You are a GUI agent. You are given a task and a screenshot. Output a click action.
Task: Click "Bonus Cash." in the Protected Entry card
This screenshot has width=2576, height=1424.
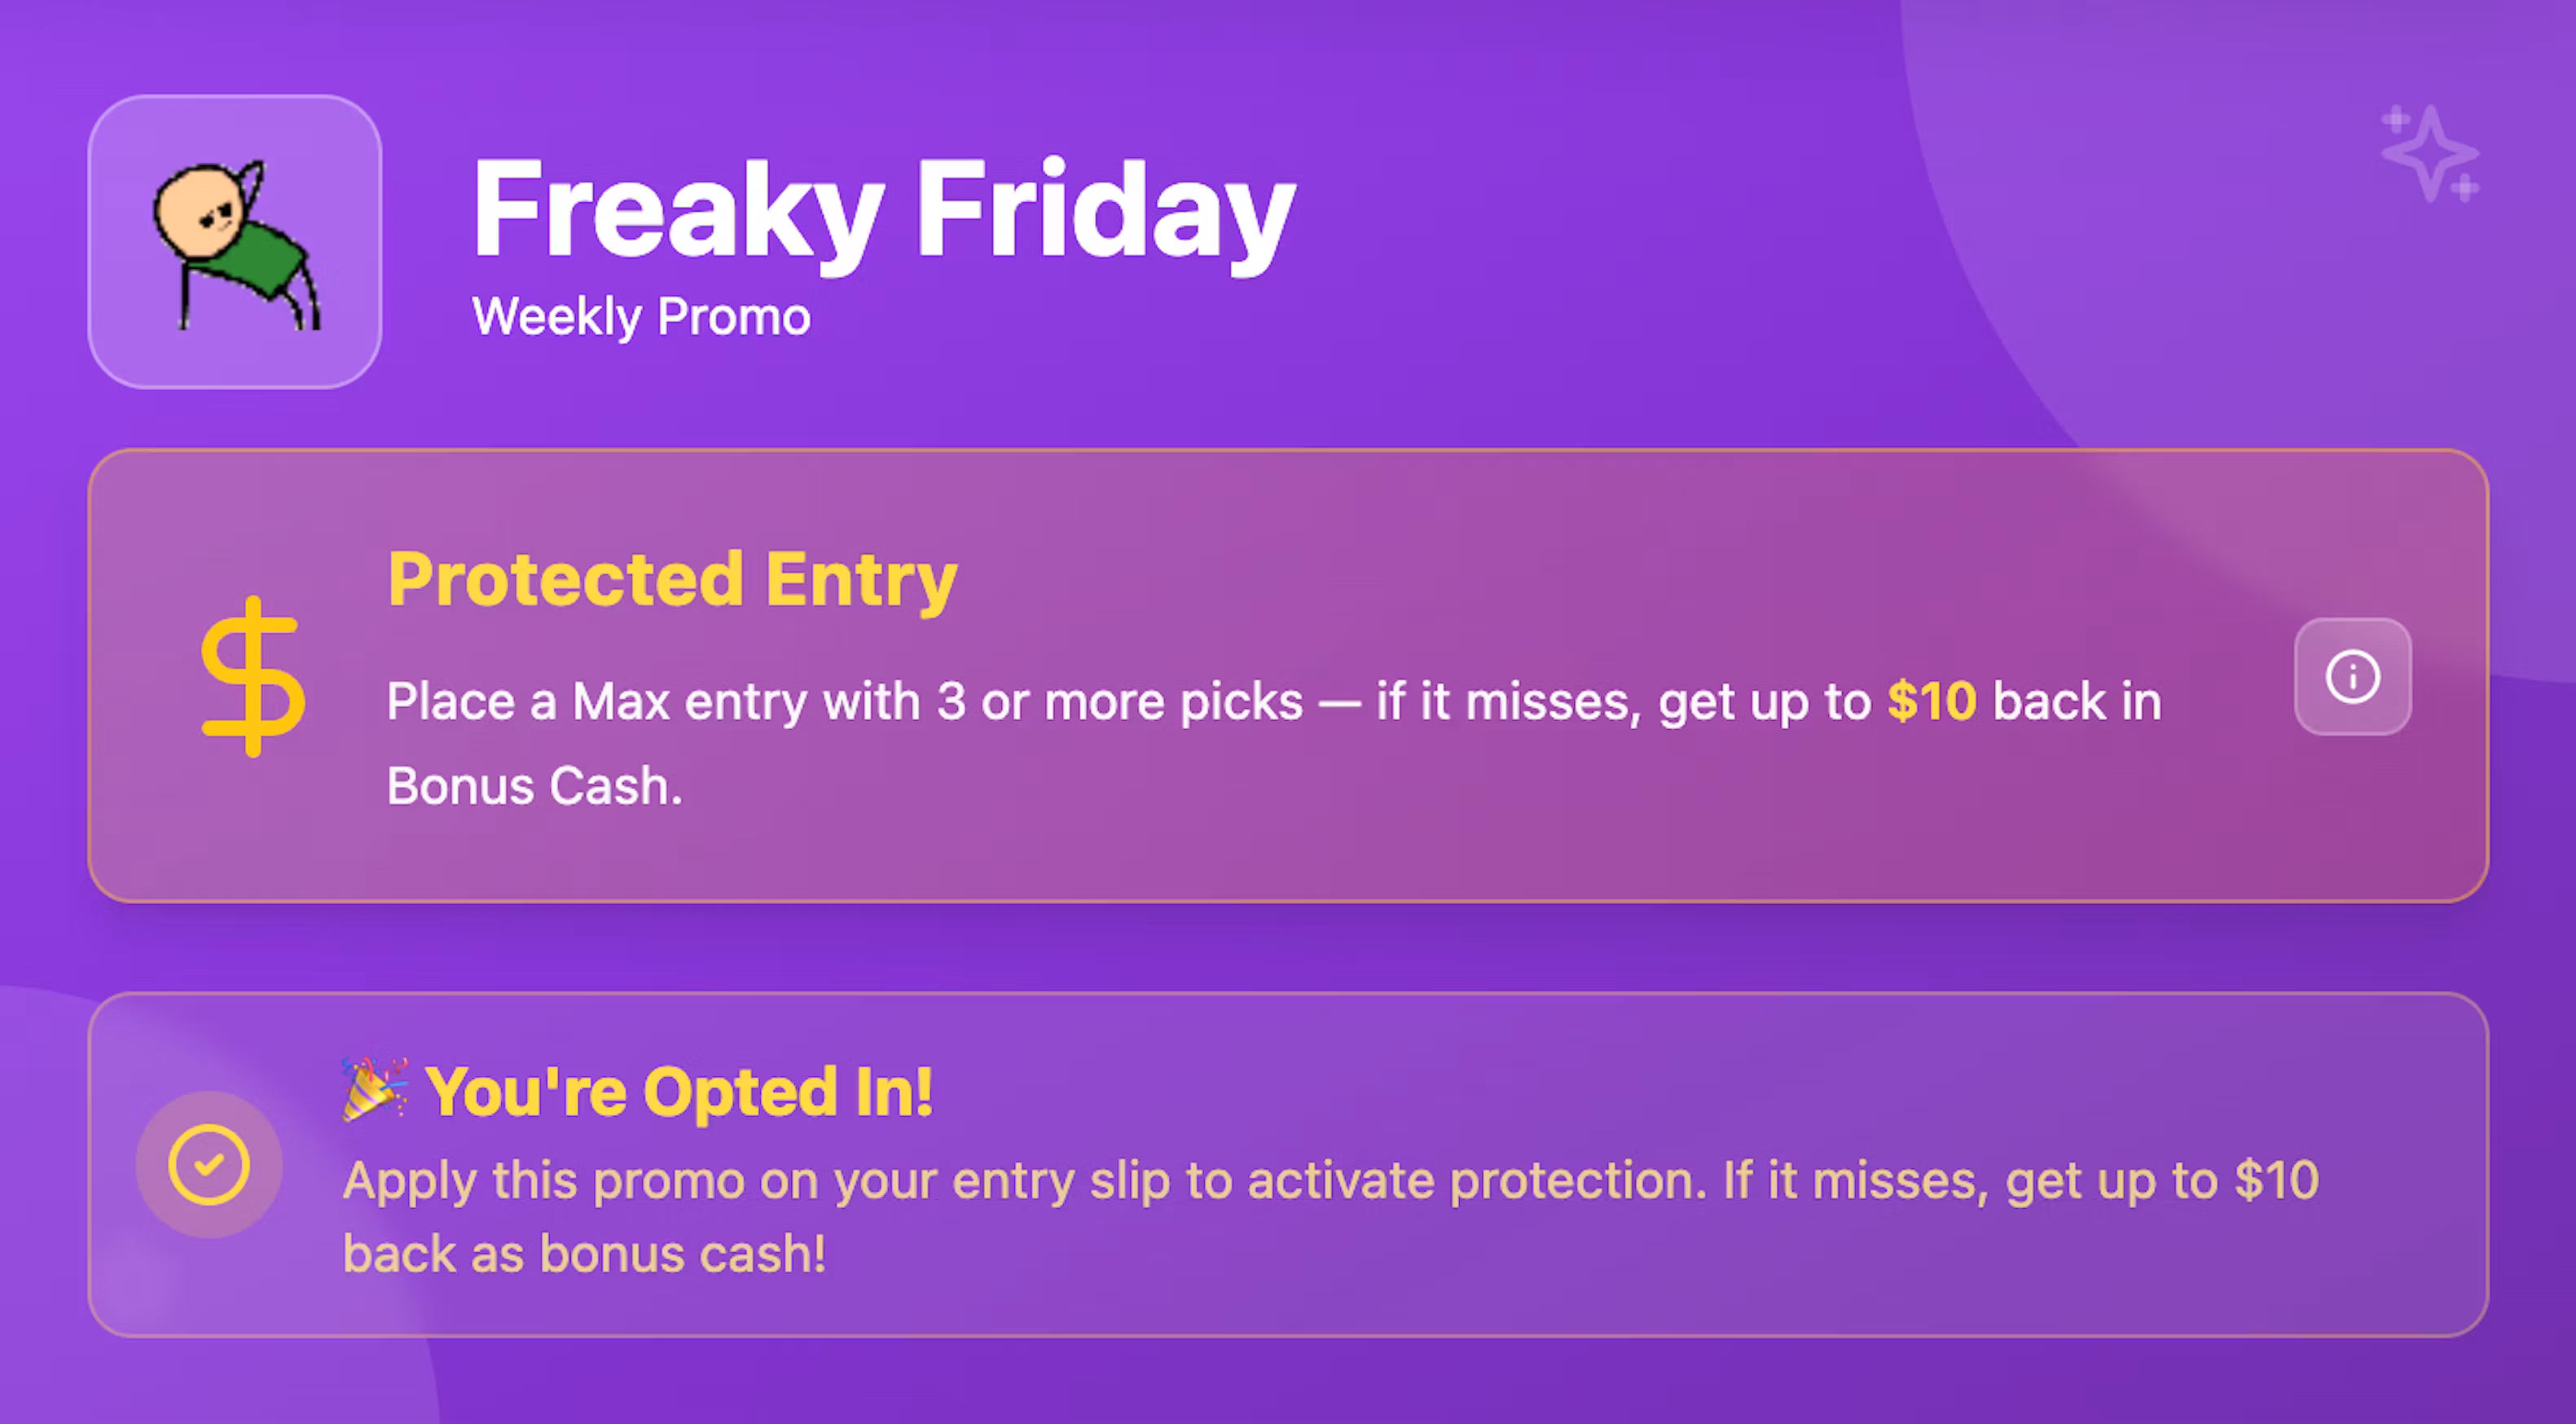[x=535, y=786]
